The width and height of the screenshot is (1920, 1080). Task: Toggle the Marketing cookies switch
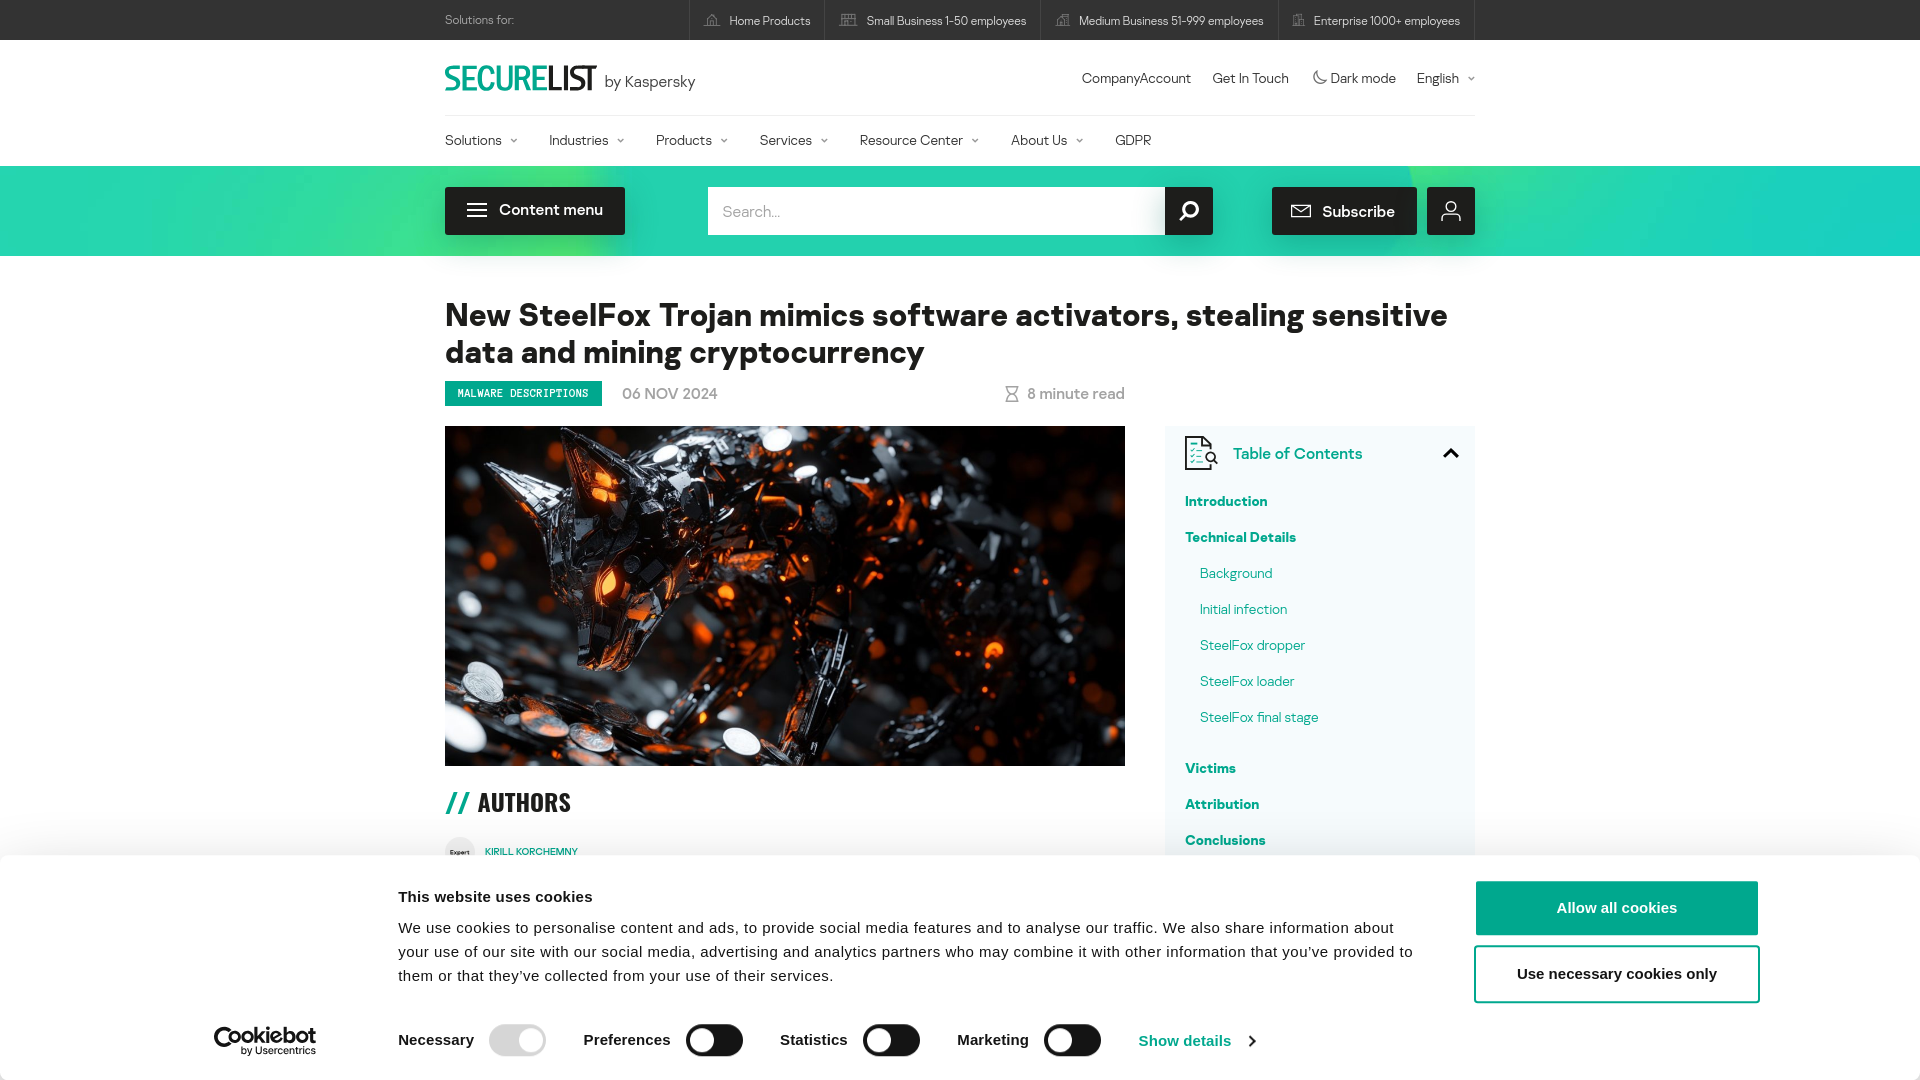coord(1071,1040)
